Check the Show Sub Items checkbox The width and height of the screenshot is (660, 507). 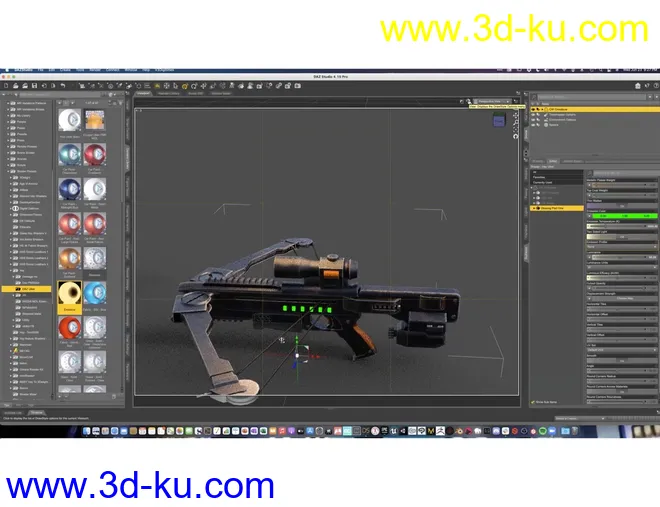click(x=533, y=402)
